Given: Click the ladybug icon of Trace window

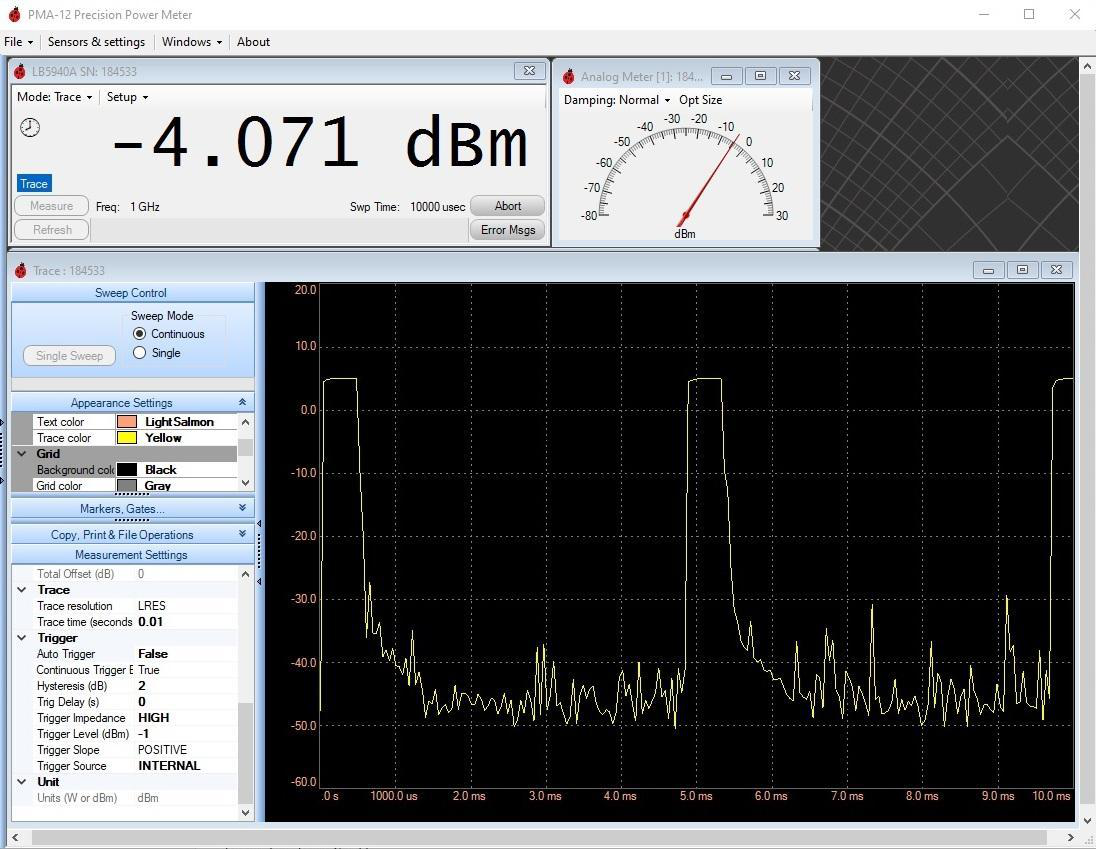Looking at the screenshot, I should click(21, 270).
